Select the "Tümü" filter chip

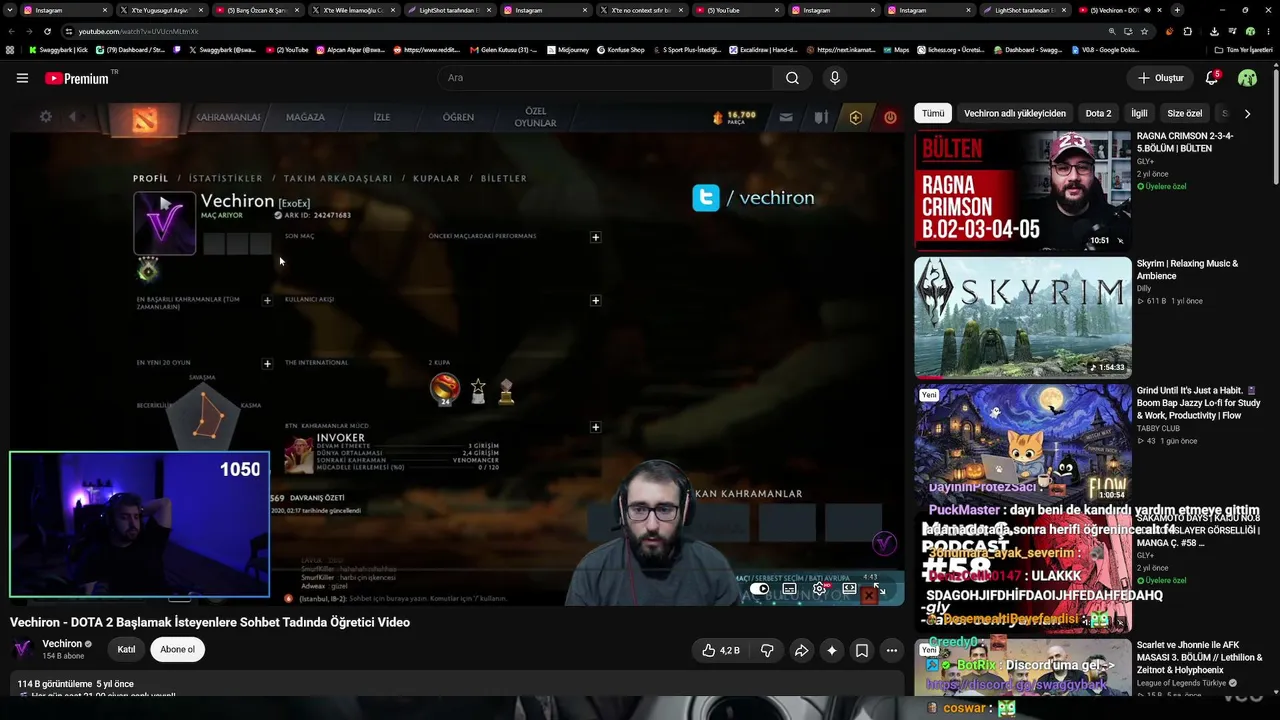(933, 114)
